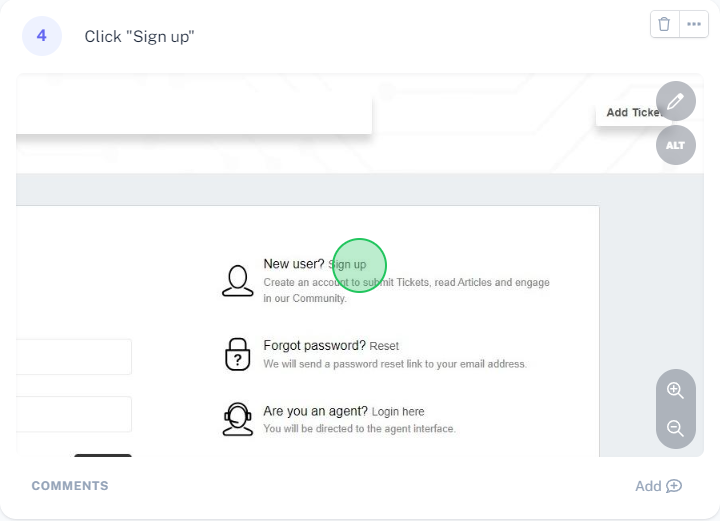
Task: Delete this step with the trash icon
Action: (x=665, y=25)
